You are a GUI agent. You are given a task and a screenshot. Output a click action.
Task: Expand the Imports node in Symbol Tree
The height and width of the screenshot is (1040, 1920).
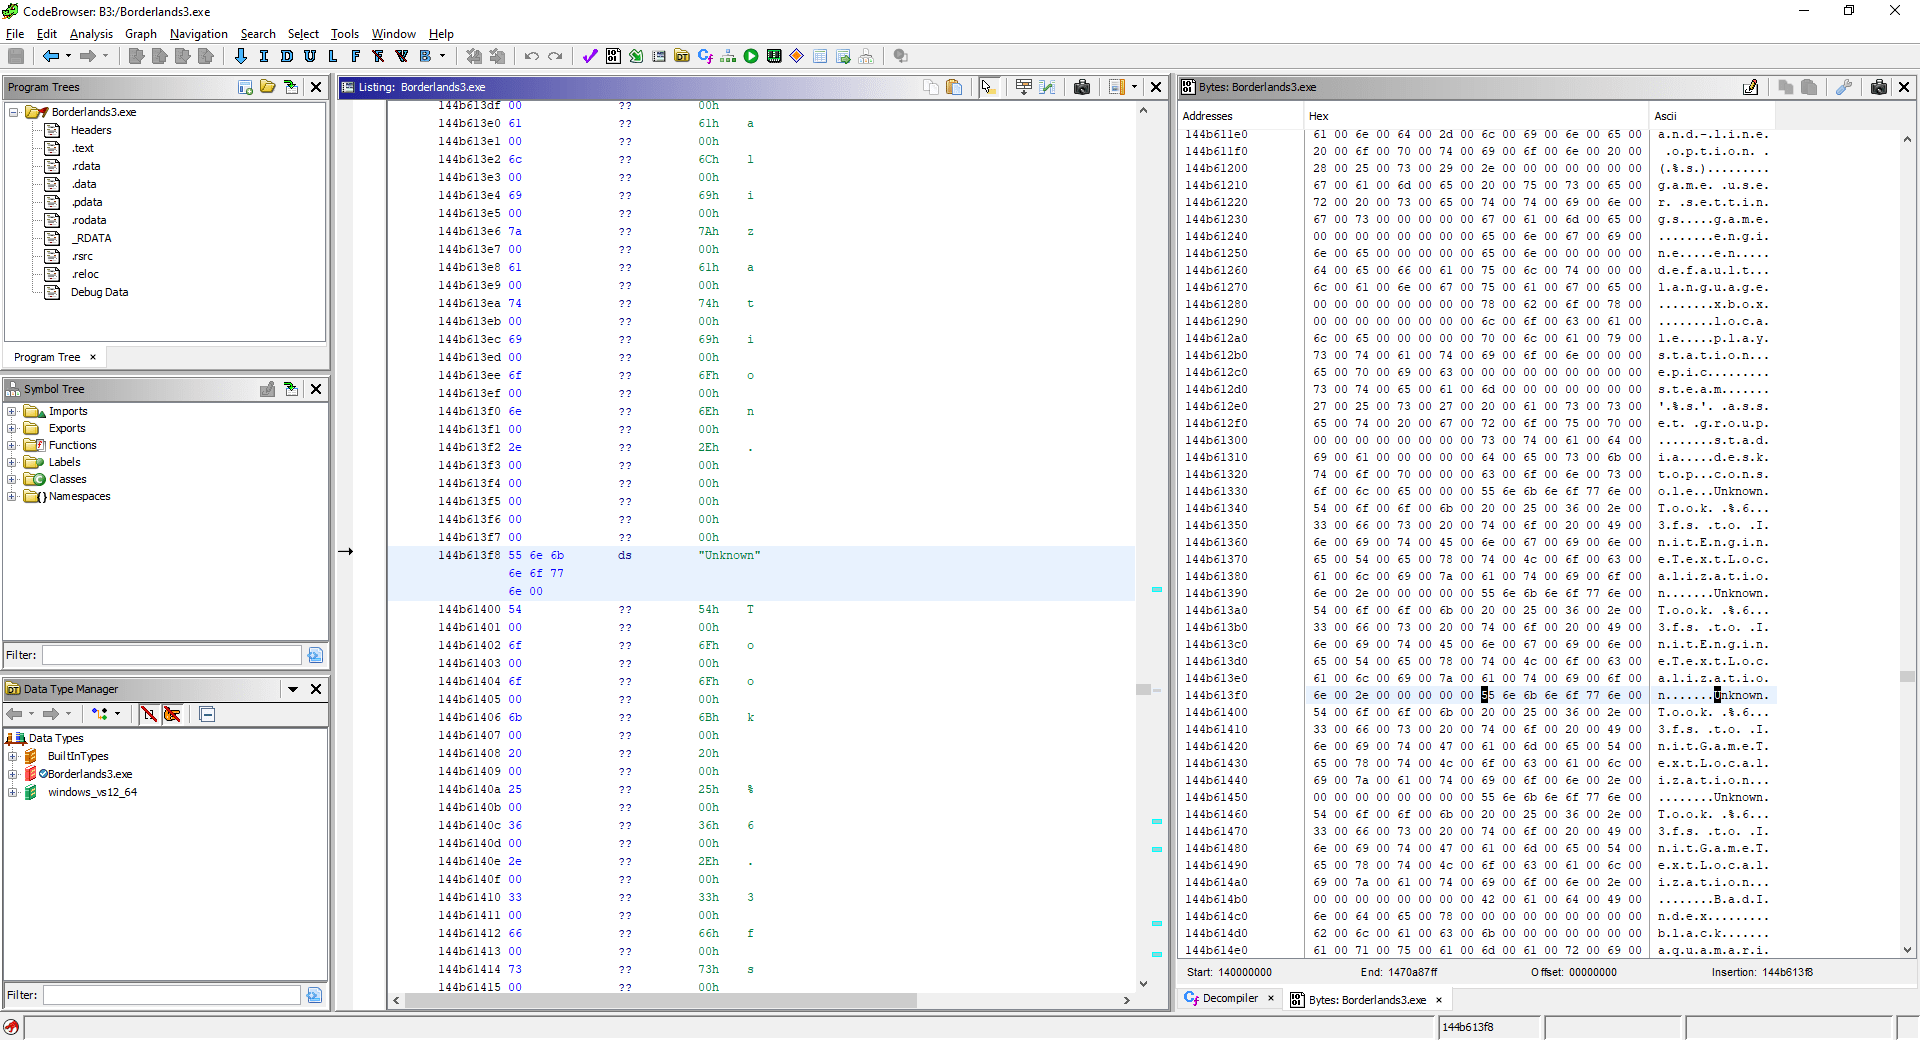click(13, 411)
